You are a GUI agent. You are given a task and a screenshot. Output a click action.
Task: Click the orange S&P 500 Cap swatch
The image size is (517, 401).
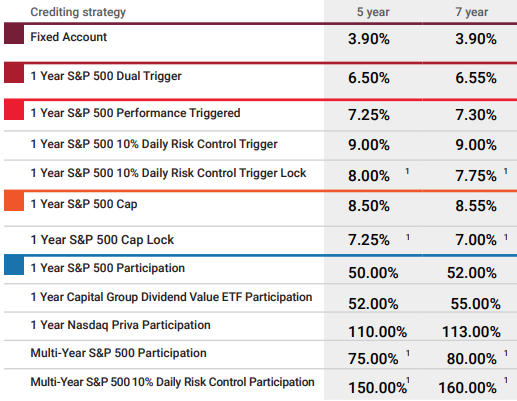(14, 201)
